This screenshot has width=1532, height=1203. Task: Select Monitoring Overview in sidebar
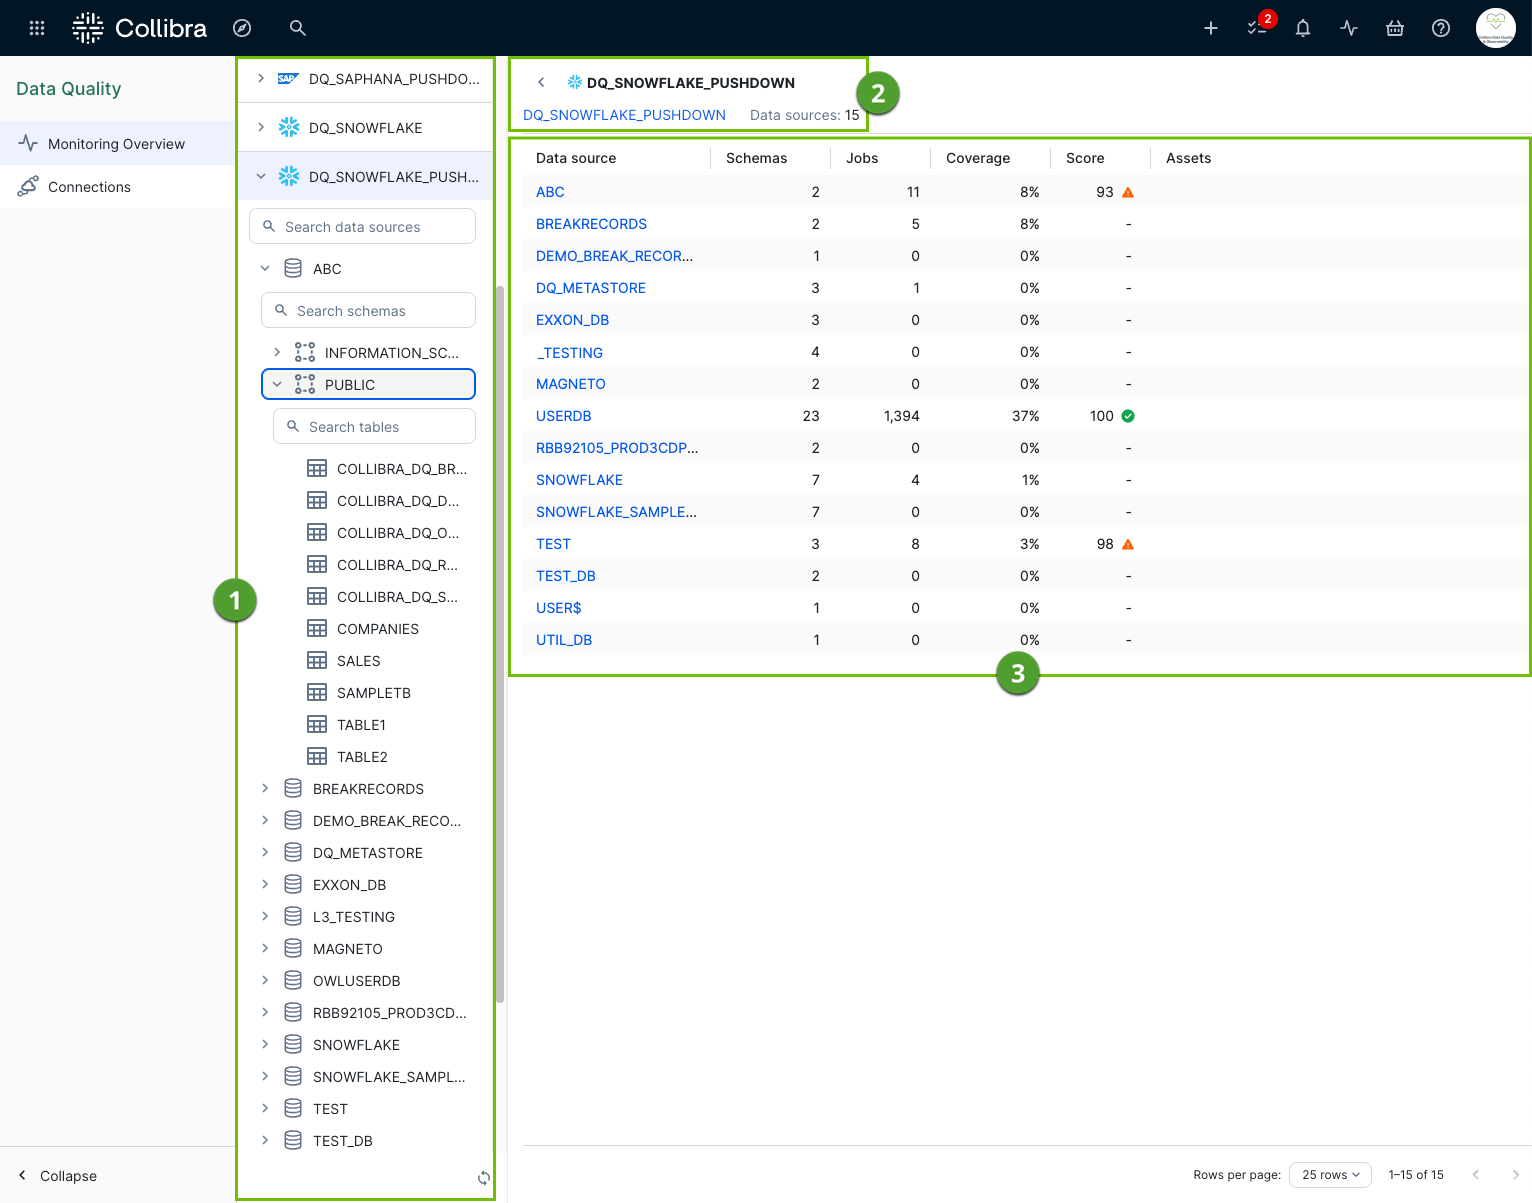116,143
